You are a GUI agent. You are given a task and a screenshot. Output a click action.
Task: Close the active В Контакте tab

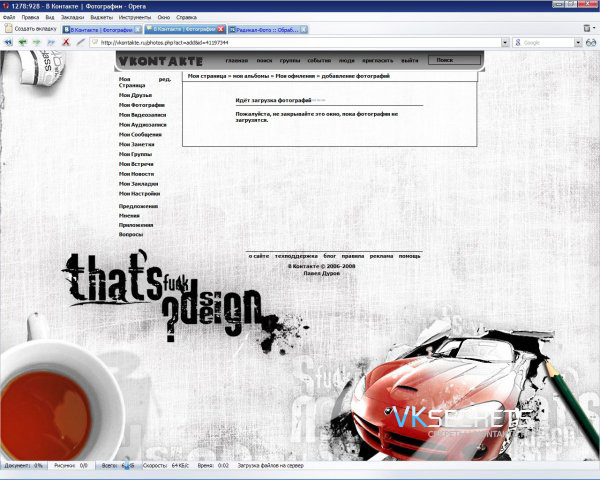[x=221, y=29]
